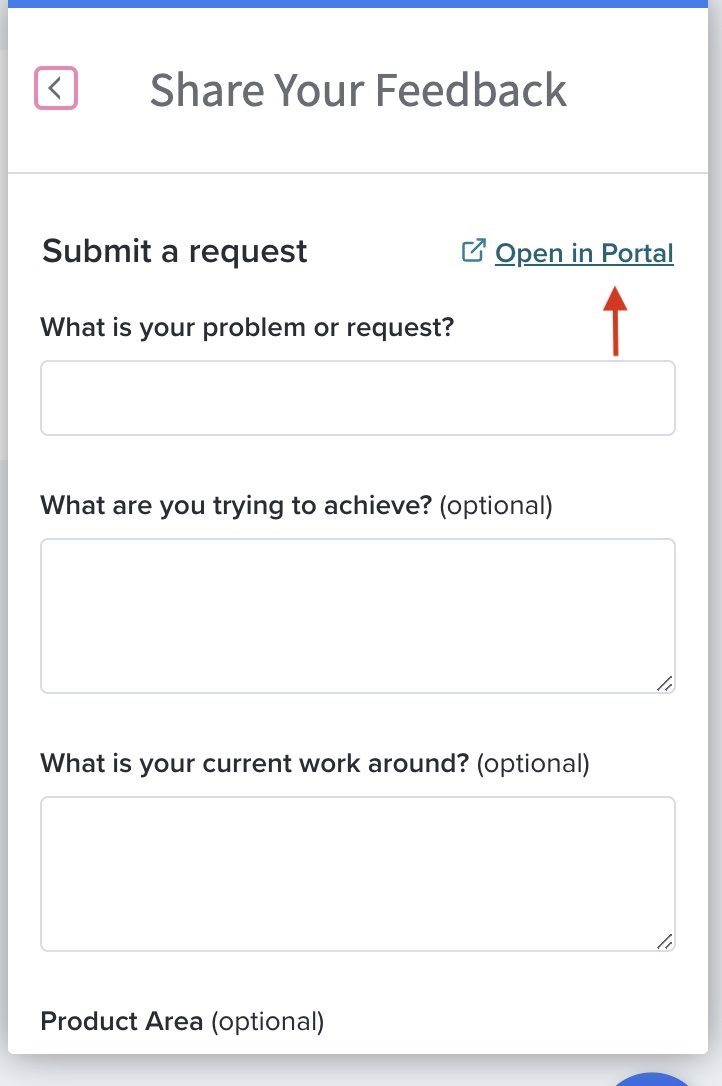Click the What is your problem or request label

point(247,327)
